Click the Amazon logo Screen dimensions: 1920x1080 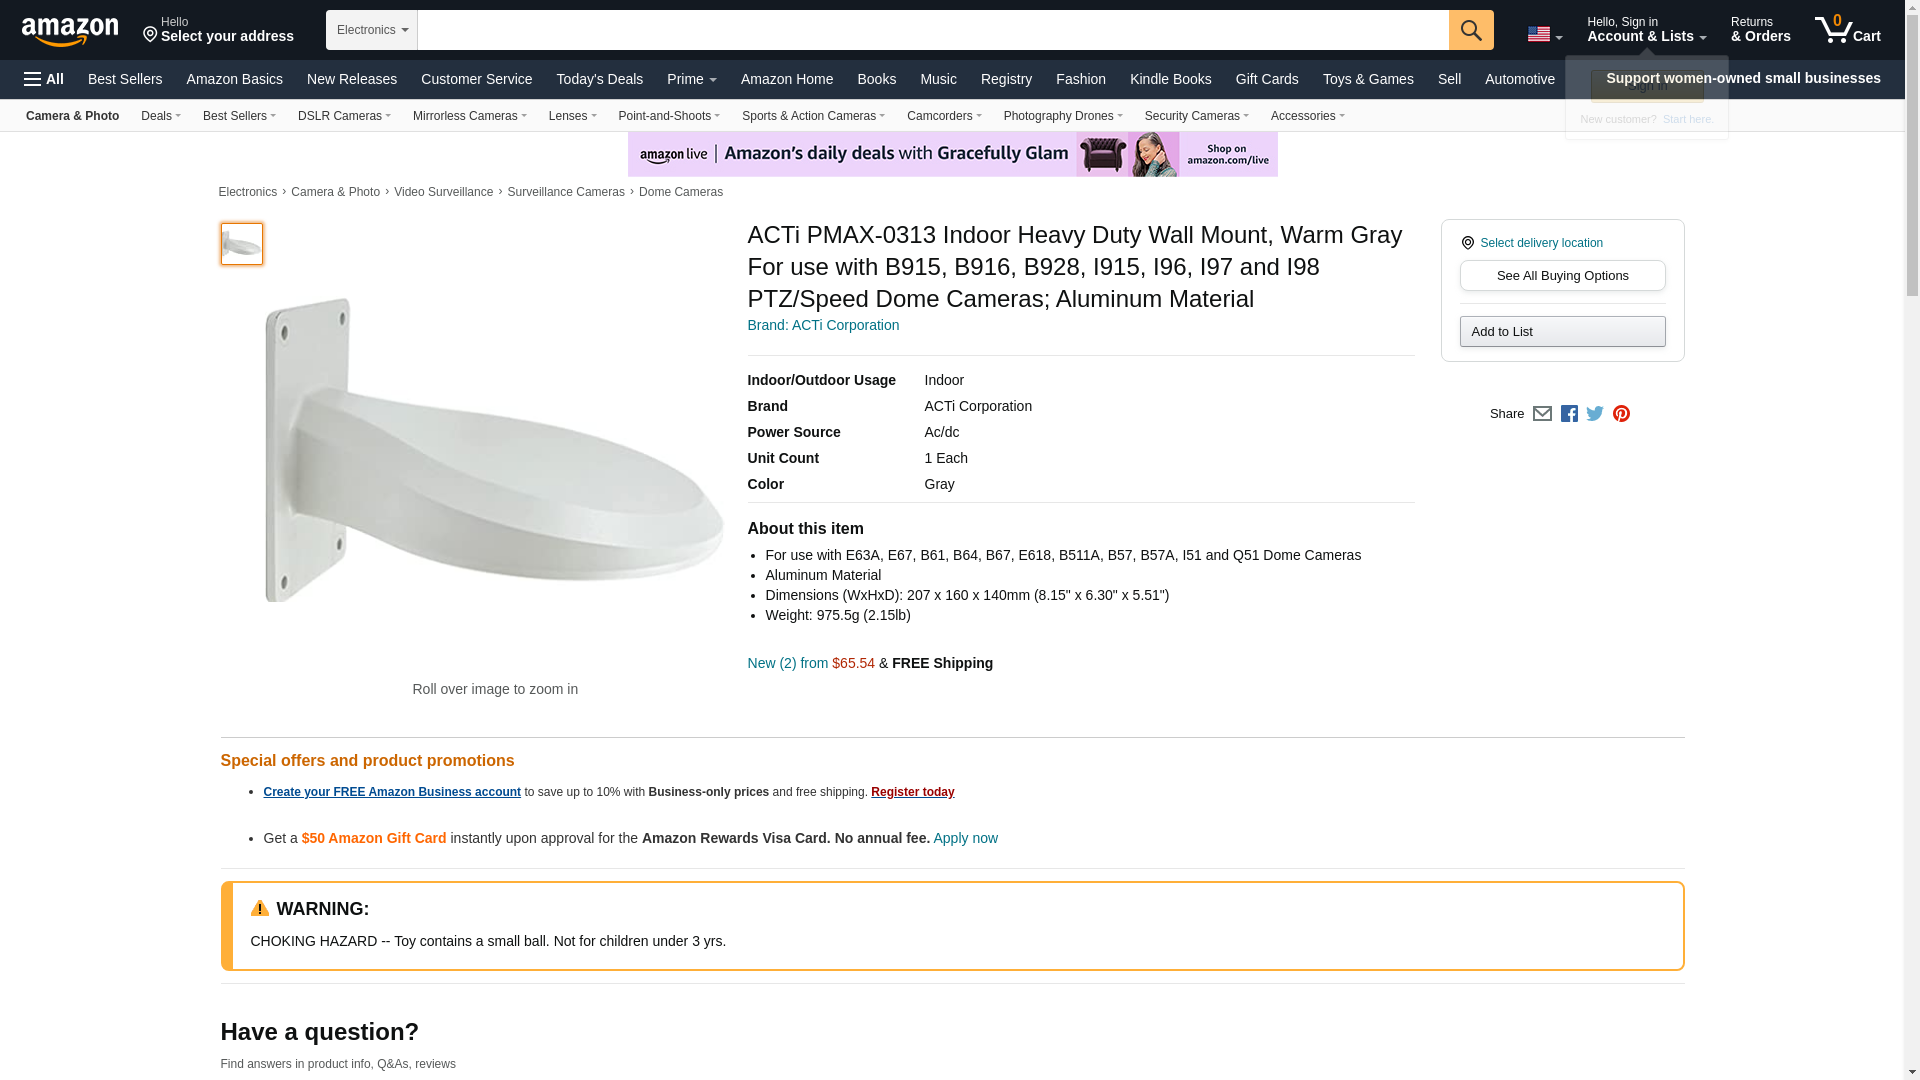point(70,31)
